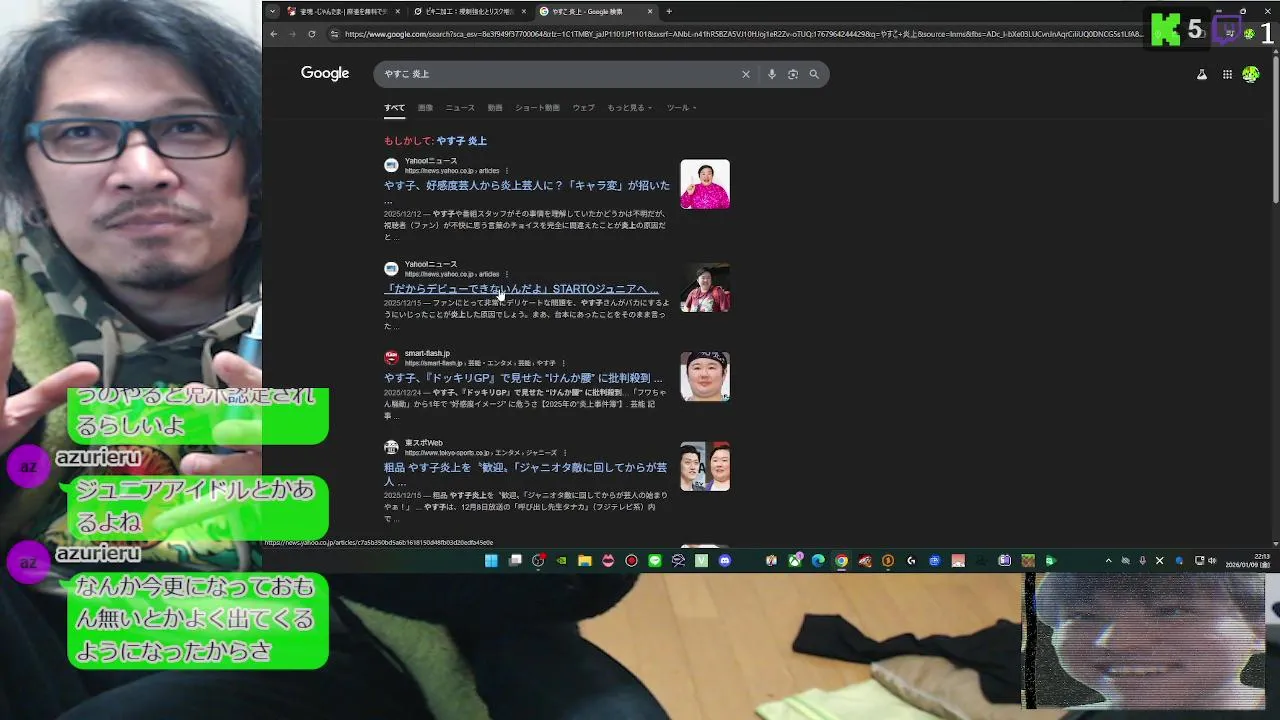Open Google Lens image search icon
The height and width of the screenshot is (720, 1280).
[793, 74]
